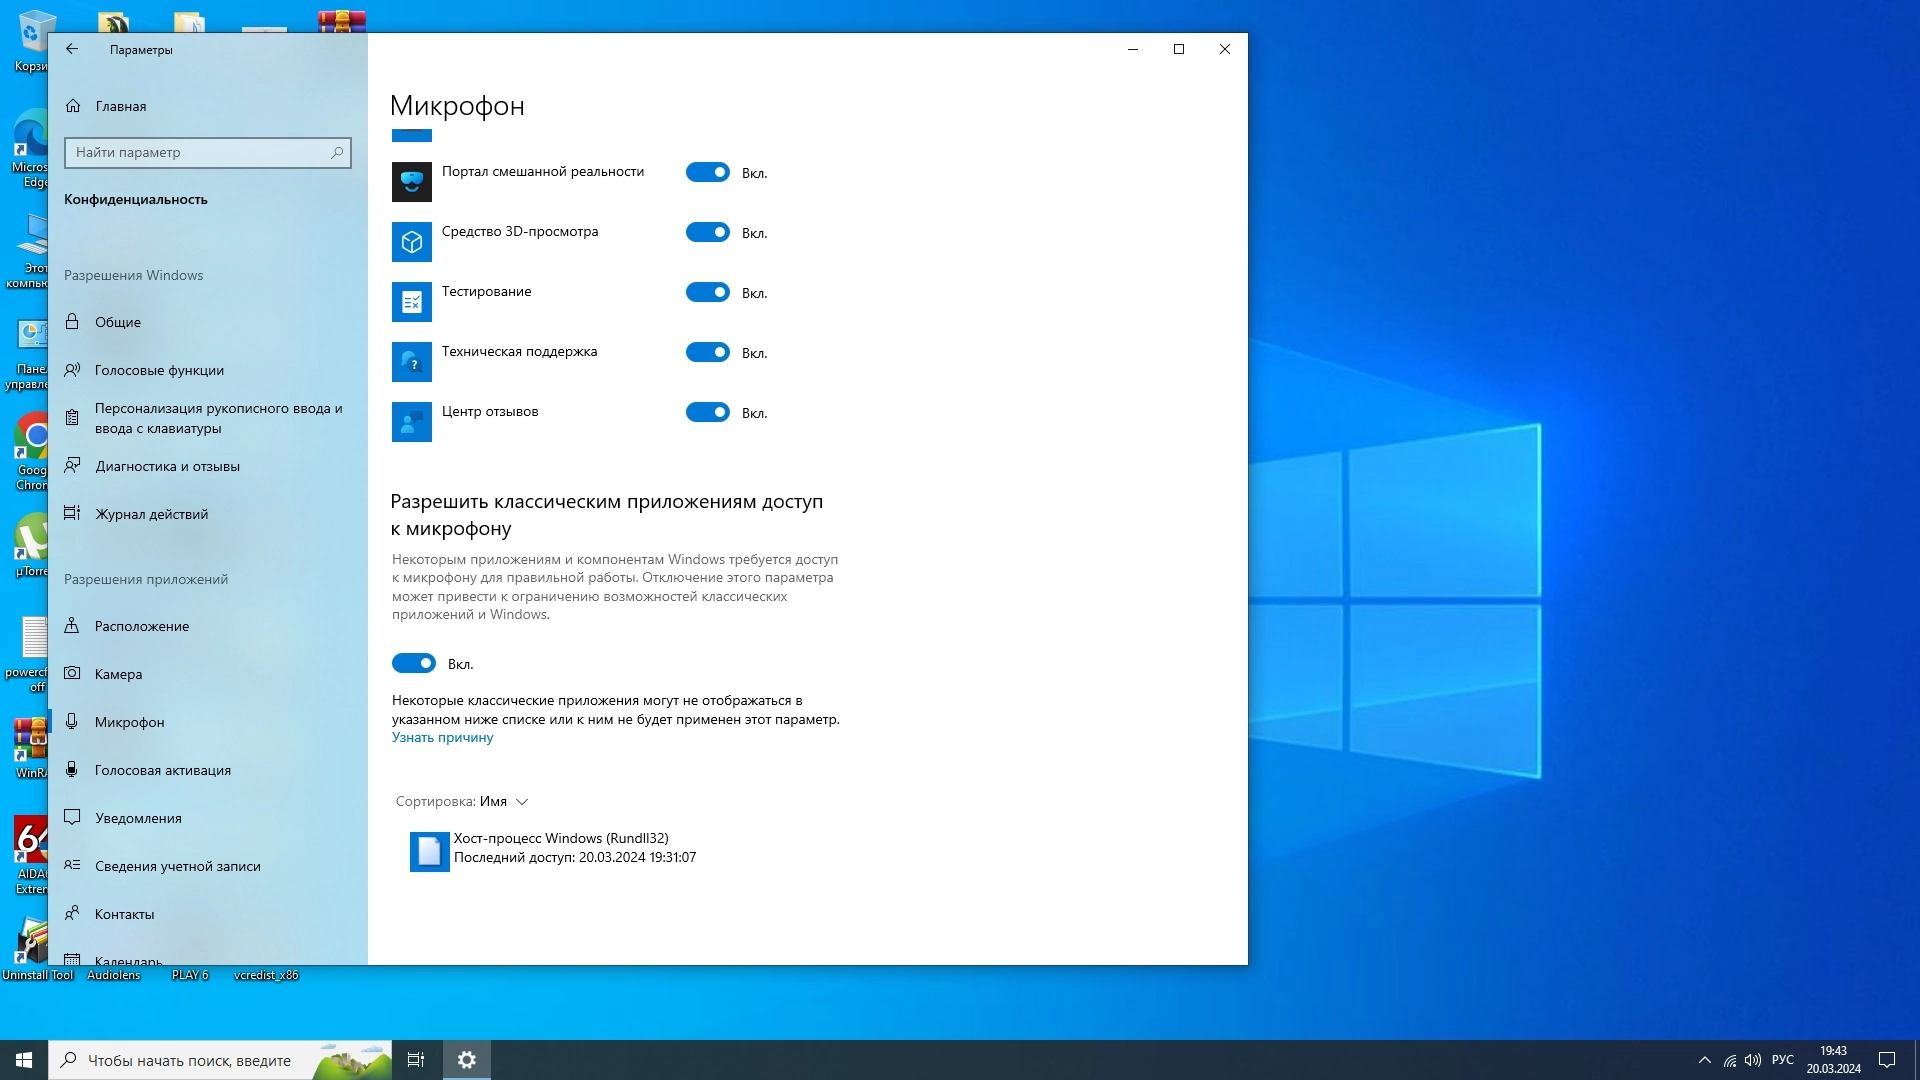Toggle microphone access for Техническая поддержка

[x=708, y=352]
